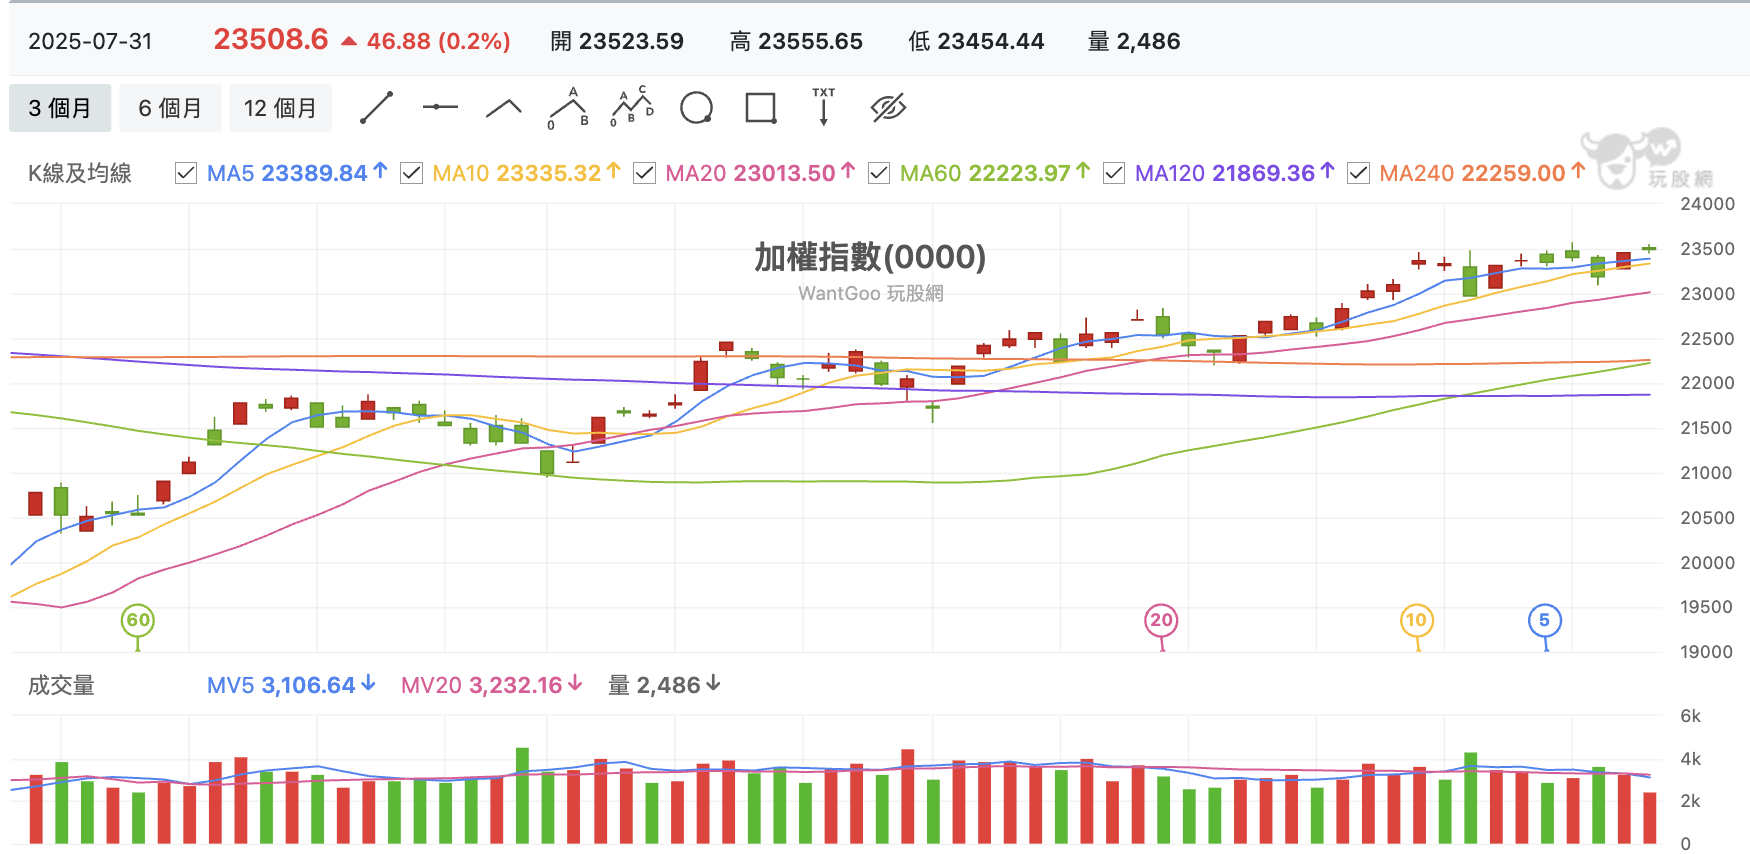Select the 0-A-B-C-D wave pattern tool
The width and height of the screenshot is (1750, 854).
click(x=632, y=106)
